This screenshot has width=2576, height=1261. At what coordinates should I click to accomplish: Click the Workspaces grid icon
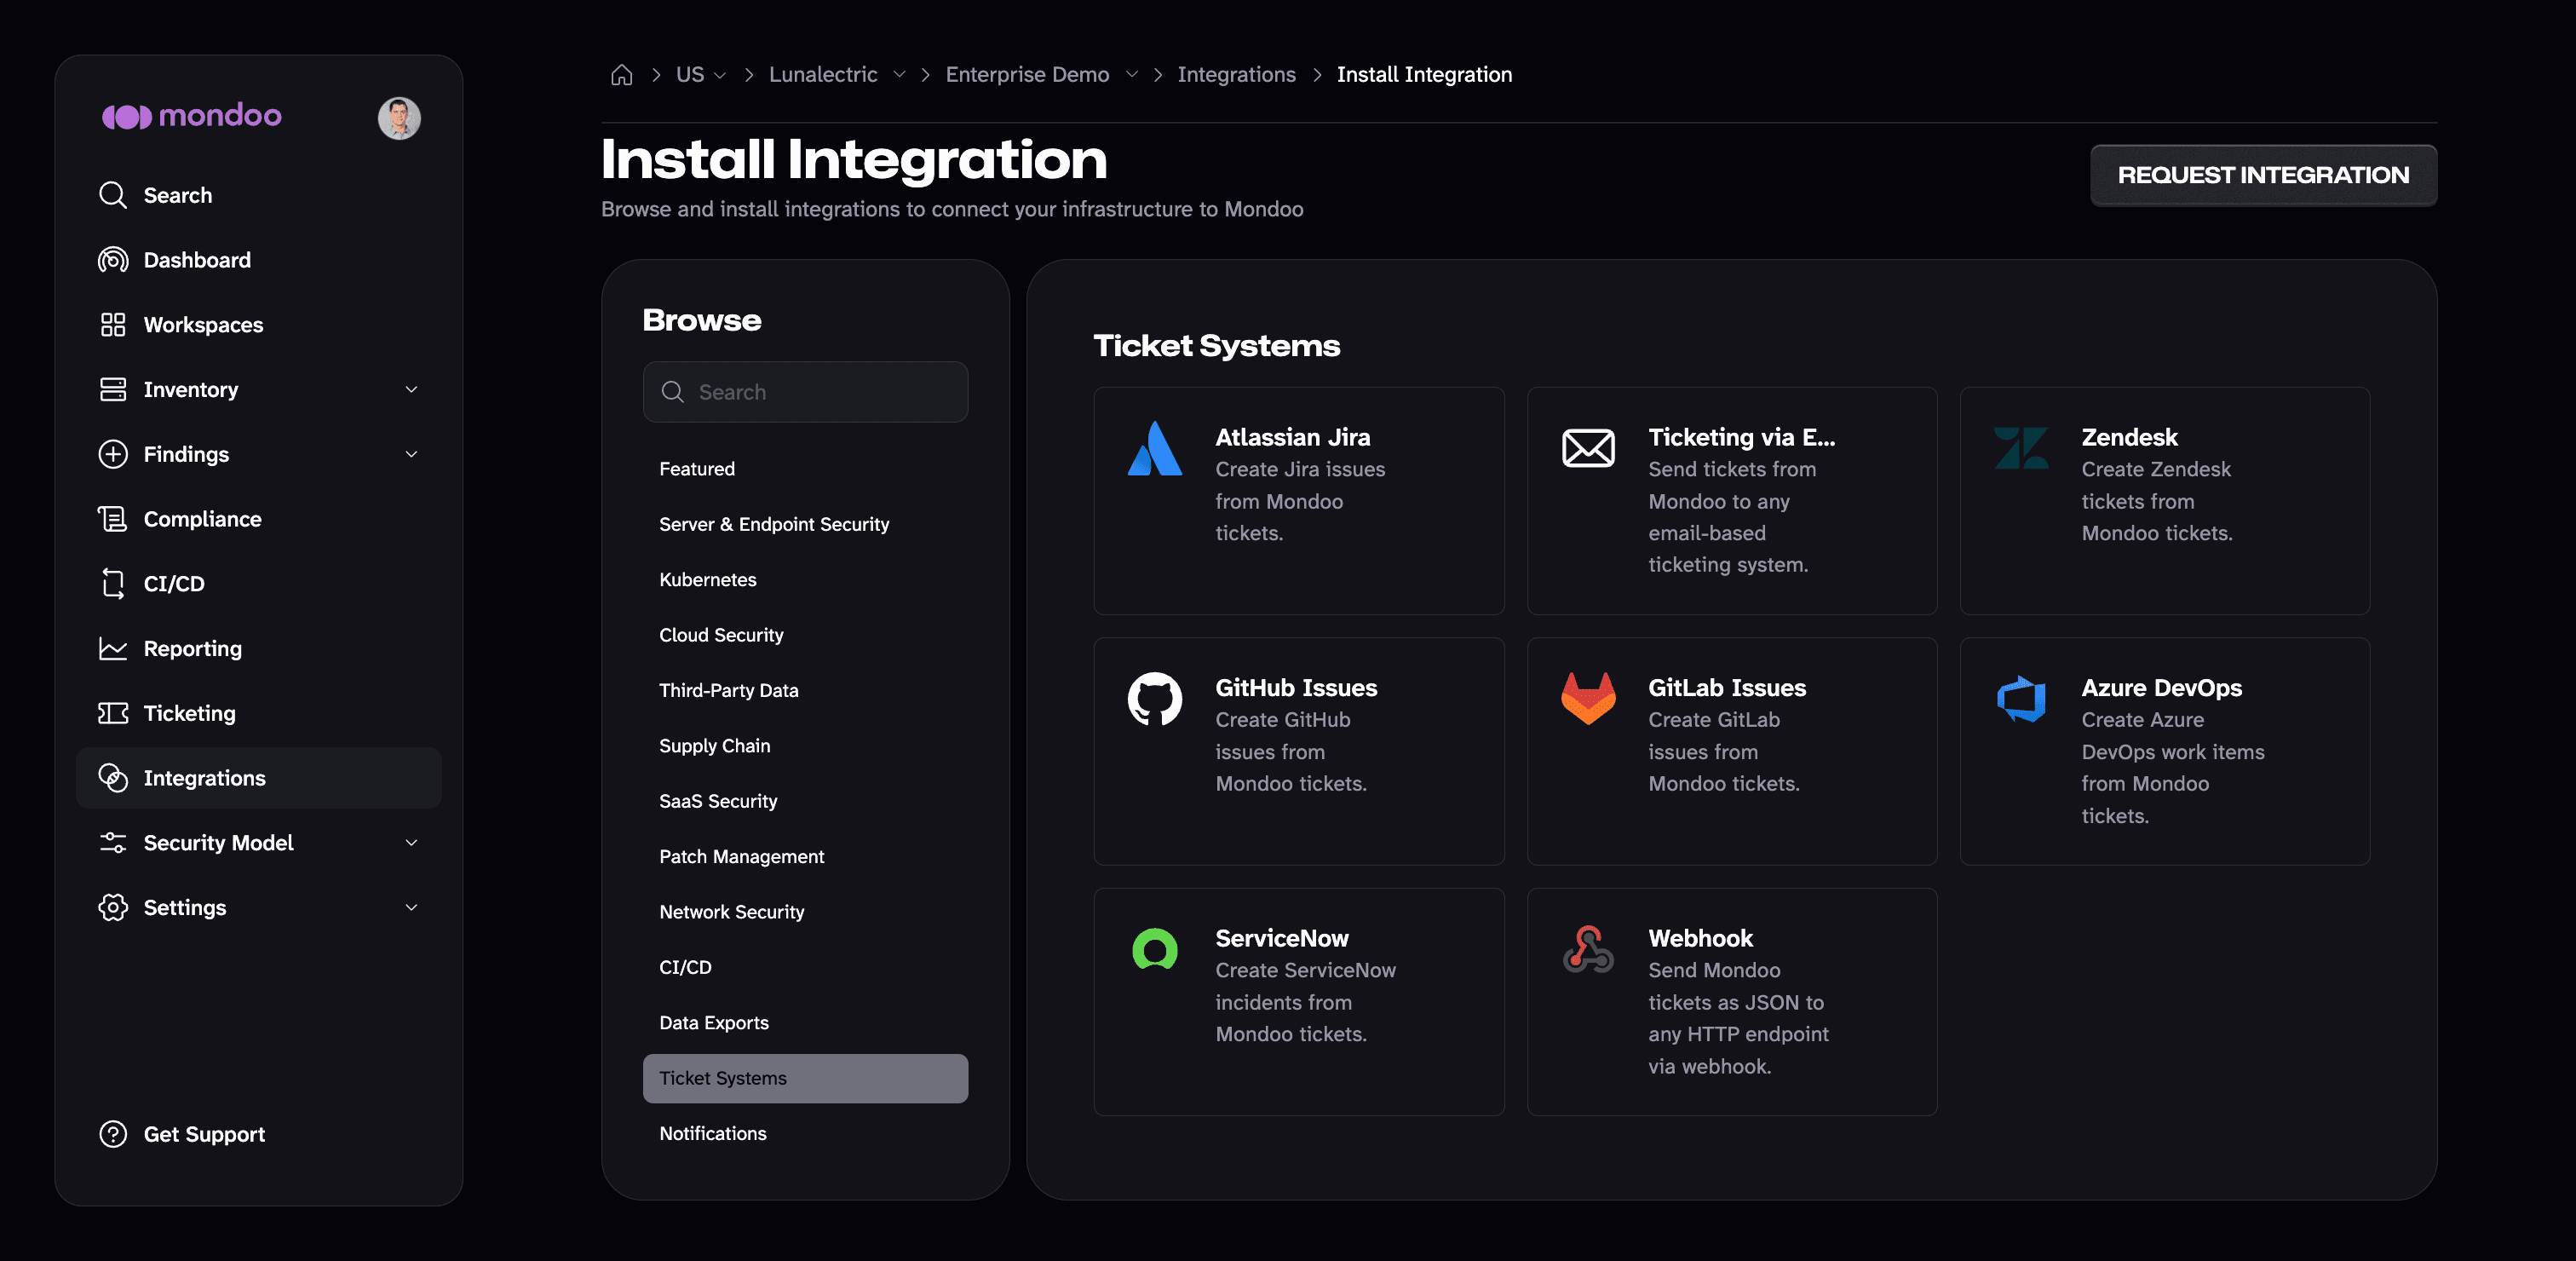click(x=113, y=325)
